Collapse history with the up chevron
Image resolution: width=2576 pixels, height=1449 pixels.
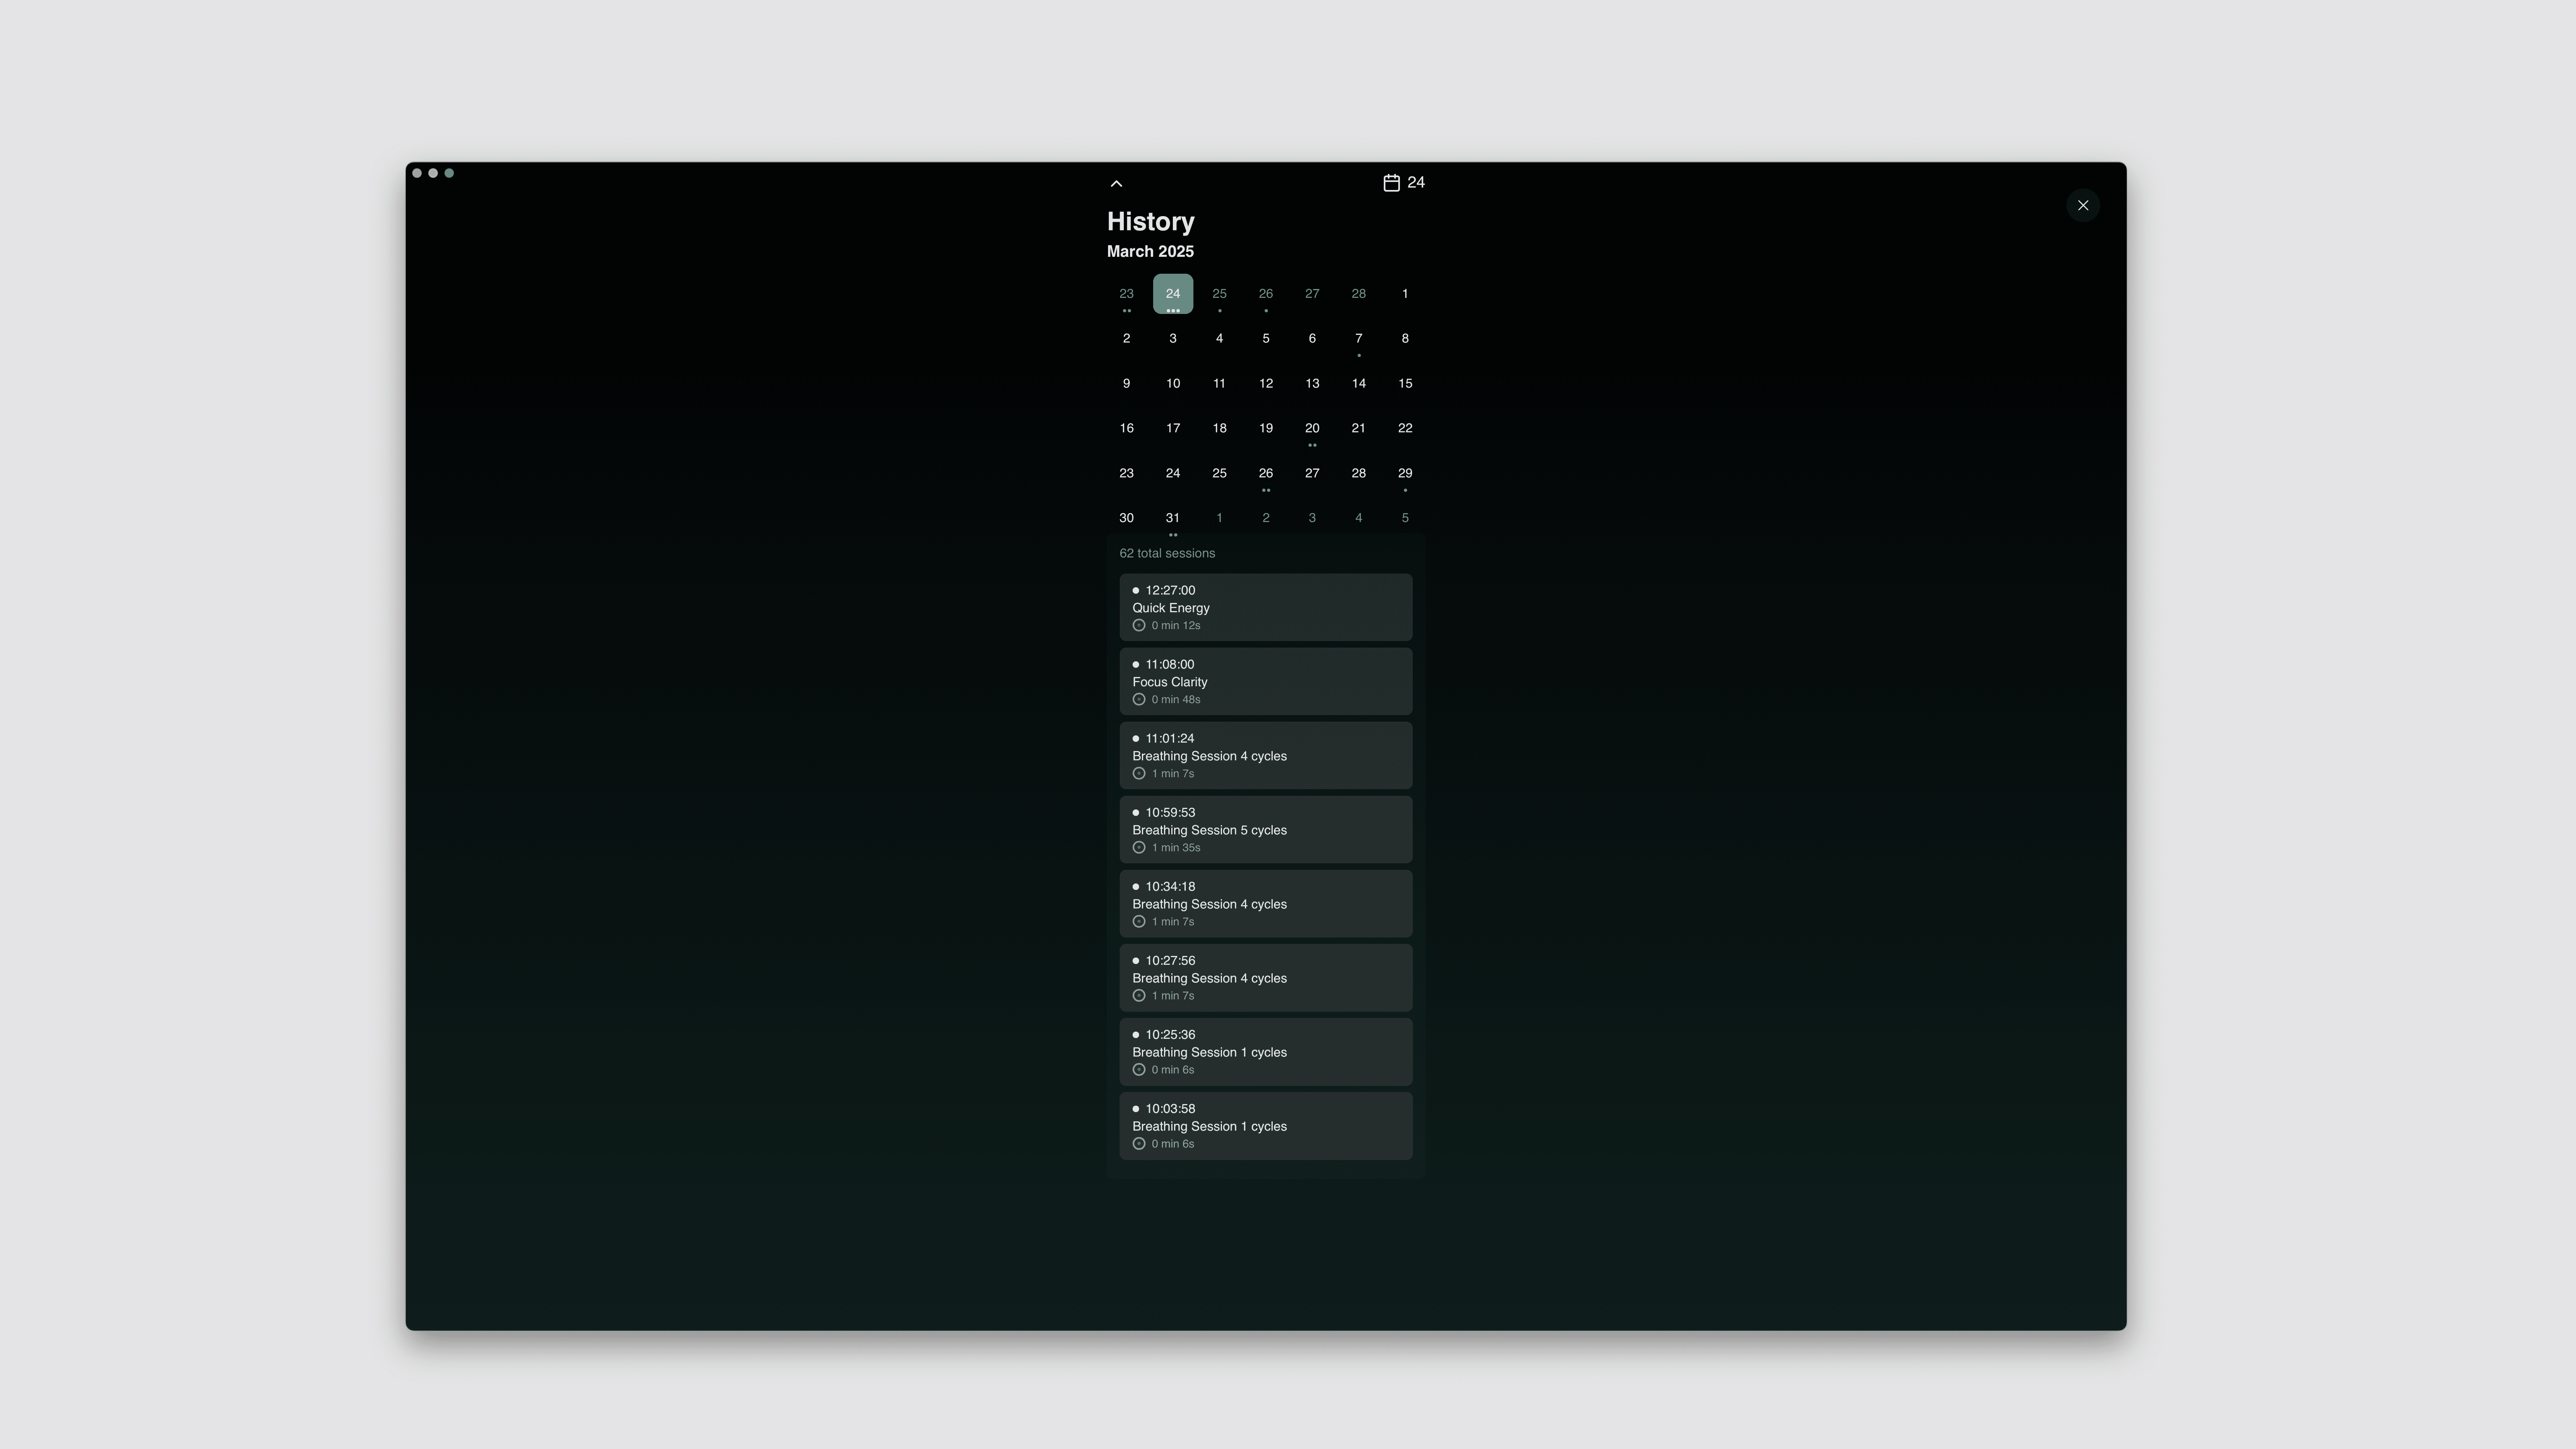coord(1116,184)
